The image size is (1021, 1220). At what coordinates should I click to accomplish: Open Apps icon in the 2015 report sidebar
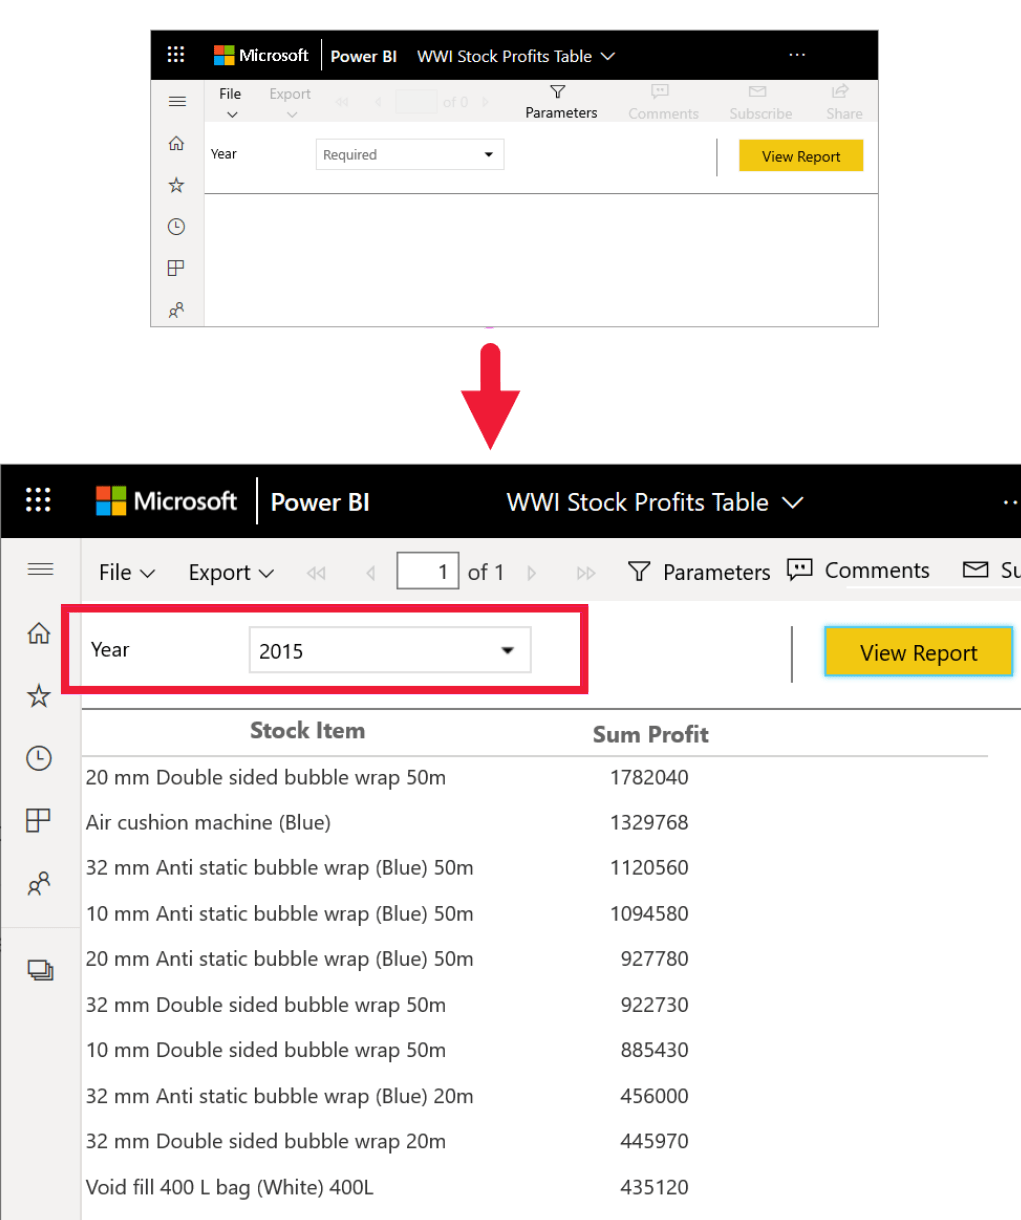coord(38,821)
